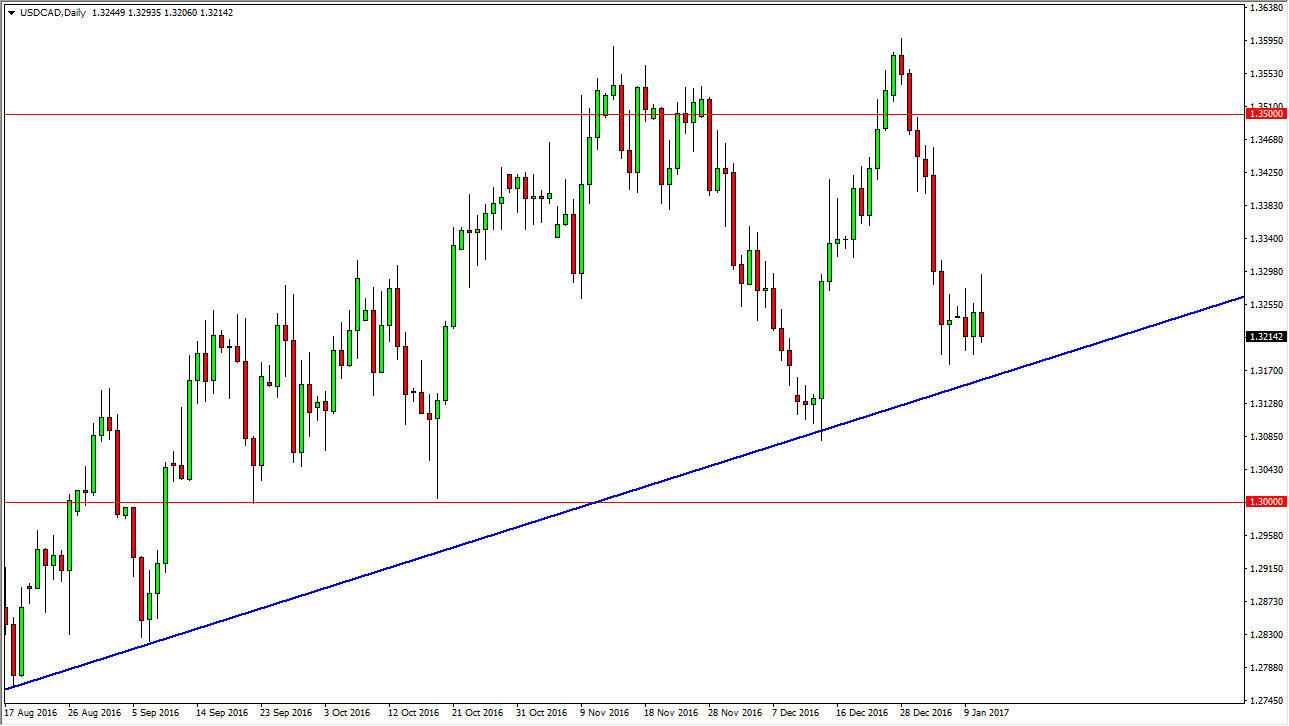Click the 17 Aug 2016 date label
This screenshot has height=726, width=1289.
[x=31, y=713]
